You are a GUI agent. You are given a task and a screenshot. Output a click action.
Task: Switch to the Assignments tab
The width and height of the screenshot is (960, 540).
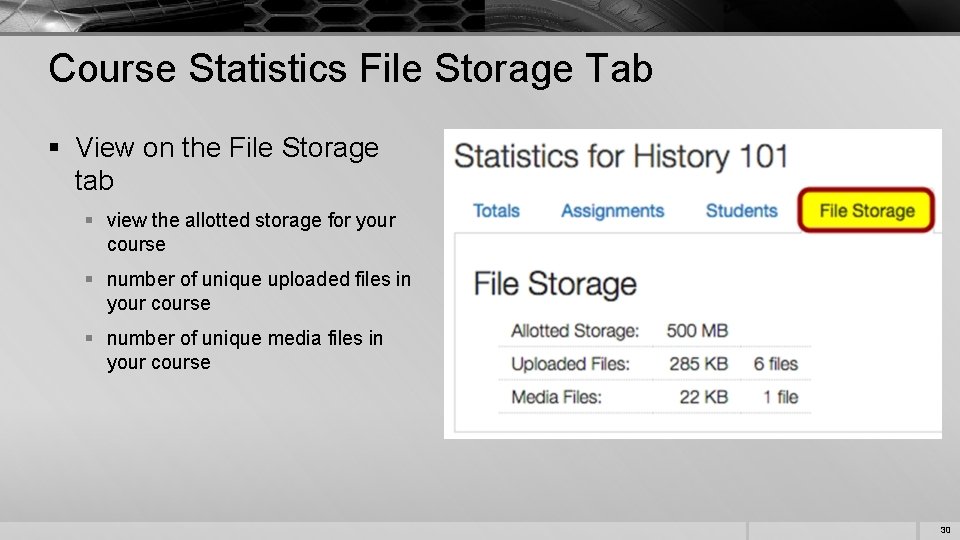[x=612, y=211]
